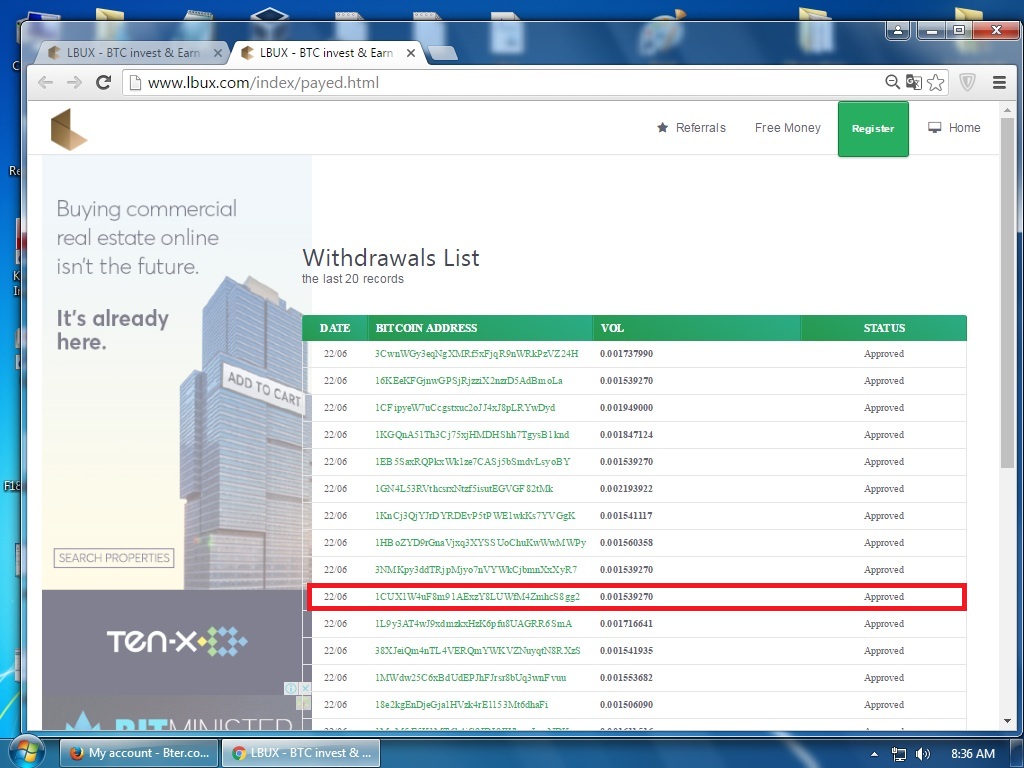
Task: Click the LBUX logo on the page
Action: tap(69, 129)
